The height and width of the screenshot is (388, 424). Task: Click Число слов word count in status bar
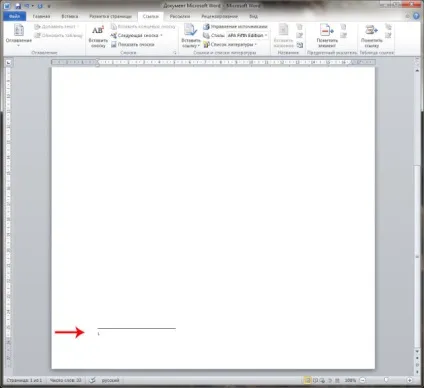point(66,380)
